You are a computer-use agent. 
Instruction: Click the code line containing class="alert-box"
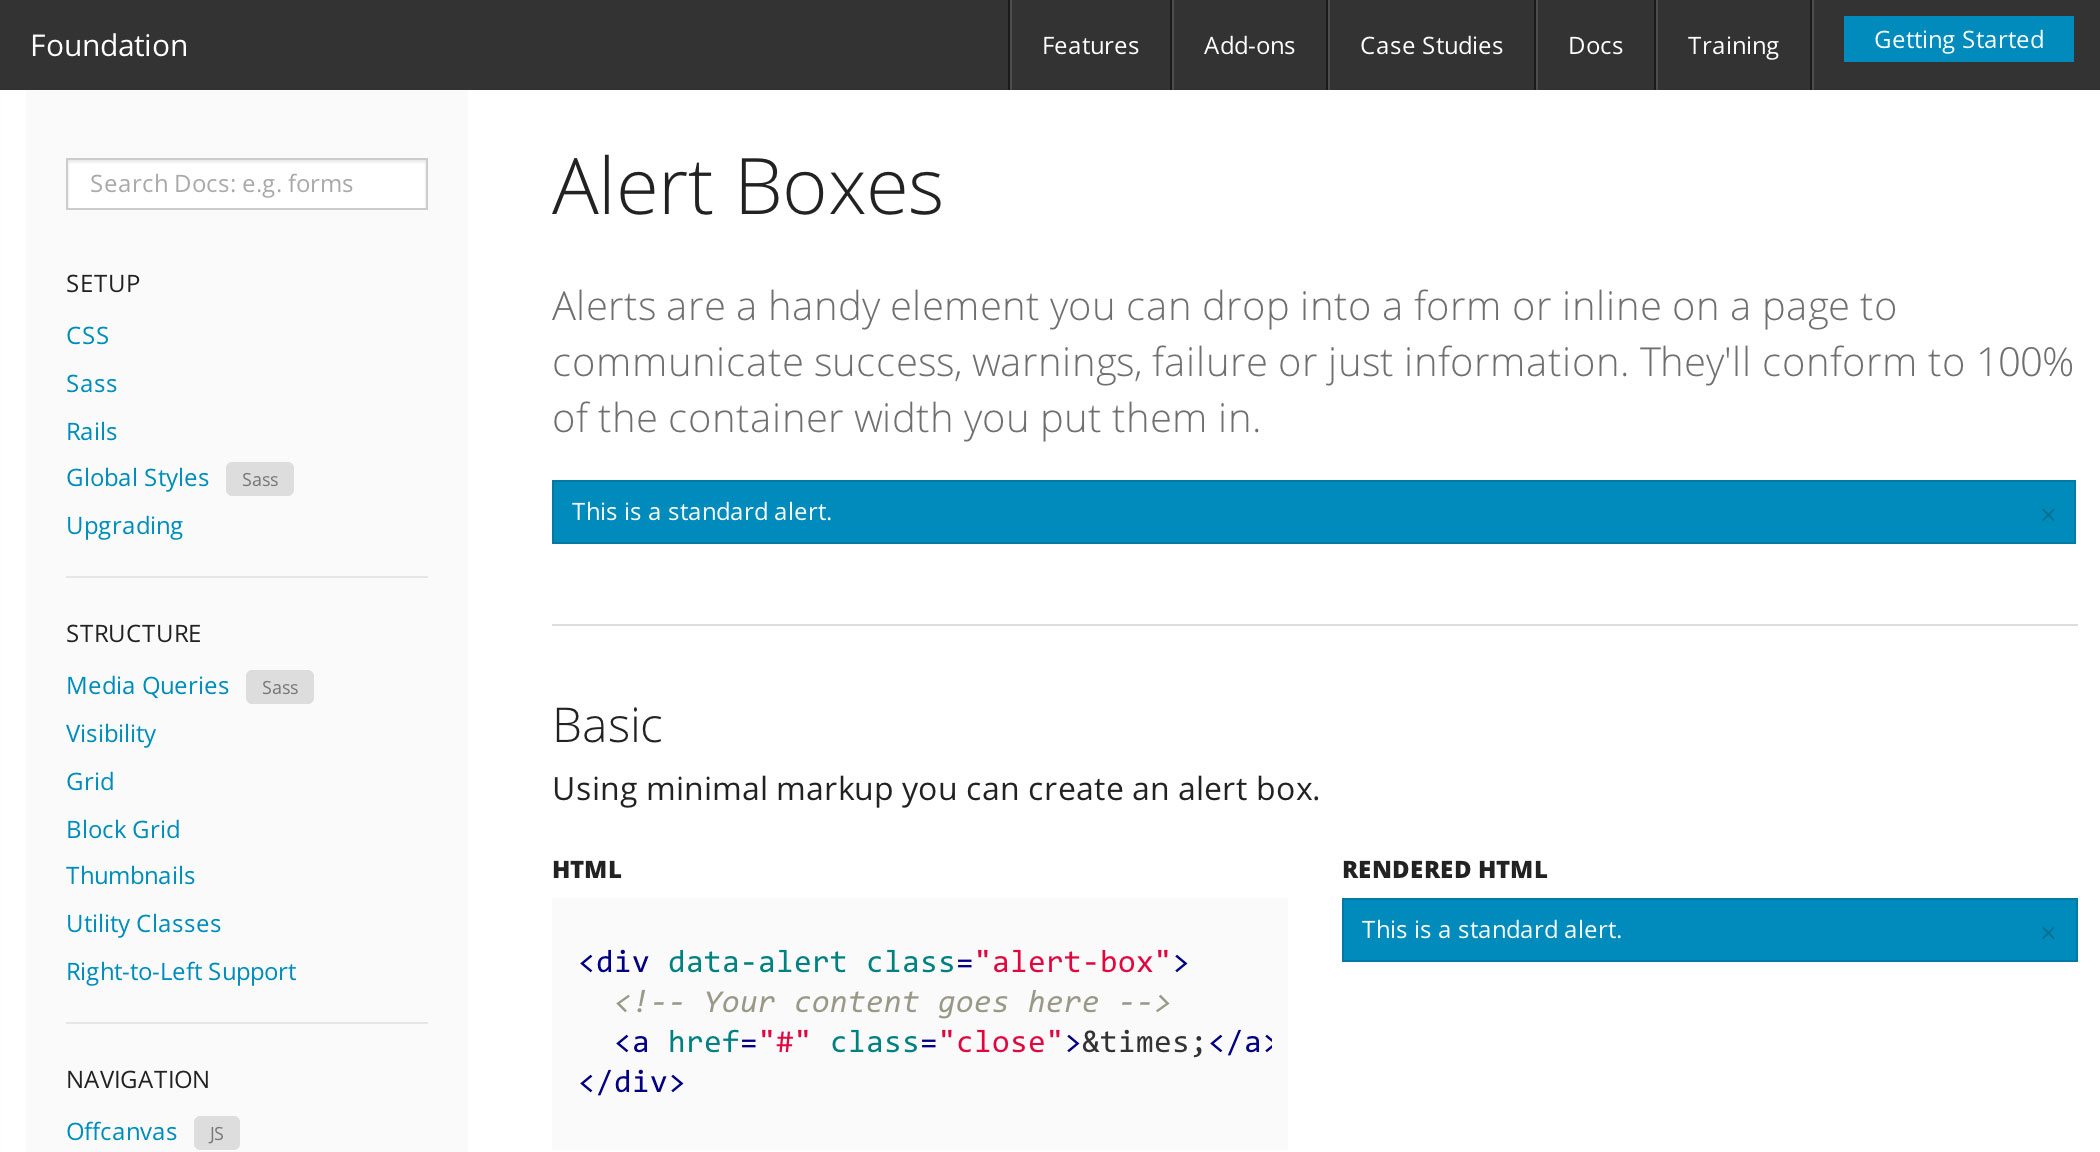tap(883, 962)
